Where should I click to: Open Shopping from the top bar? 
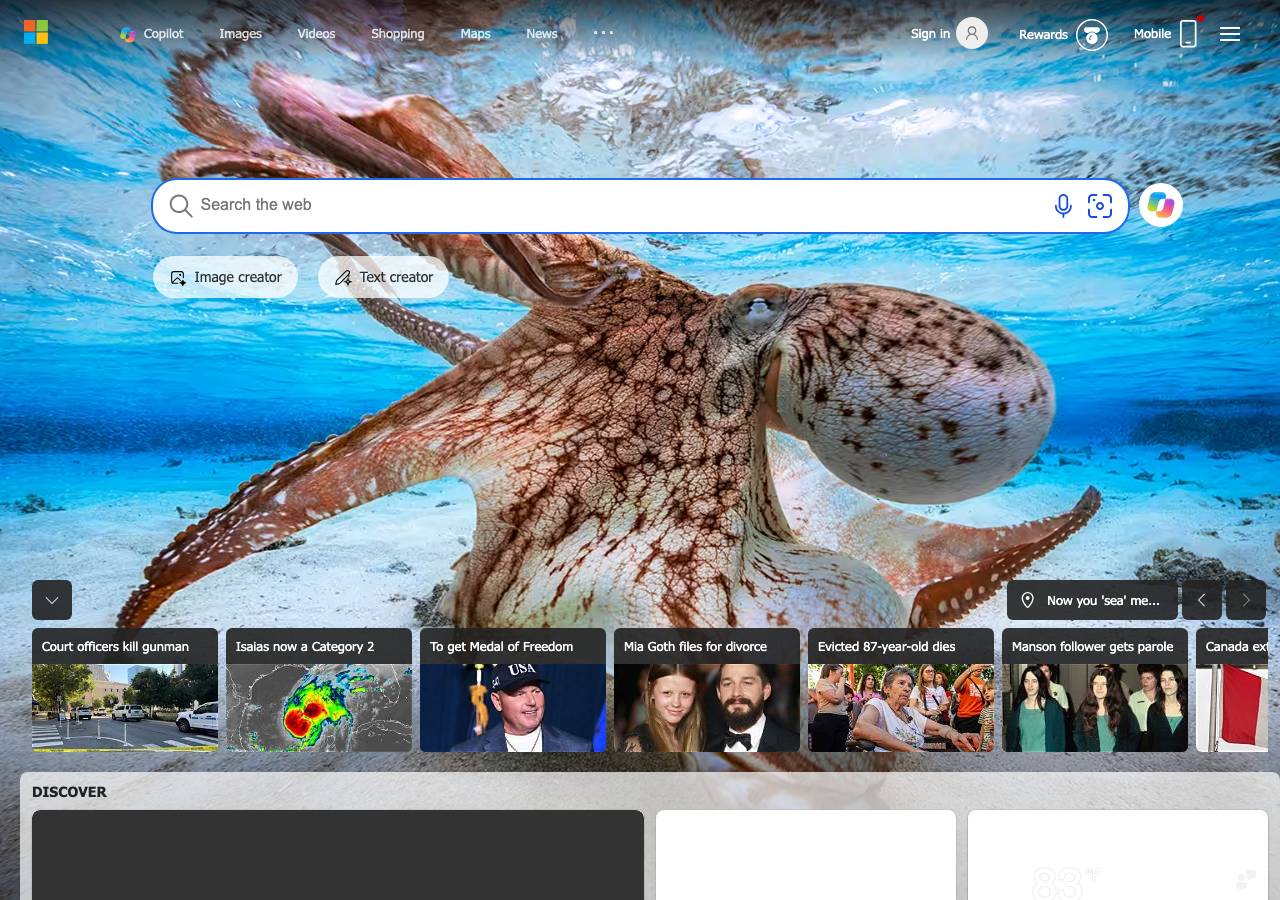398,34
